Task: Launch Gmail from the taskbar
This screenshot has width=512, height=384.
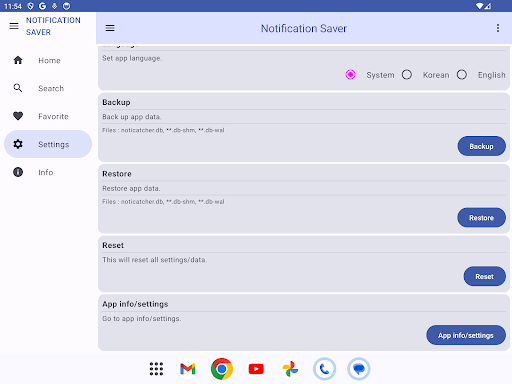Action: pyautogui.click(x=188, y=369)
